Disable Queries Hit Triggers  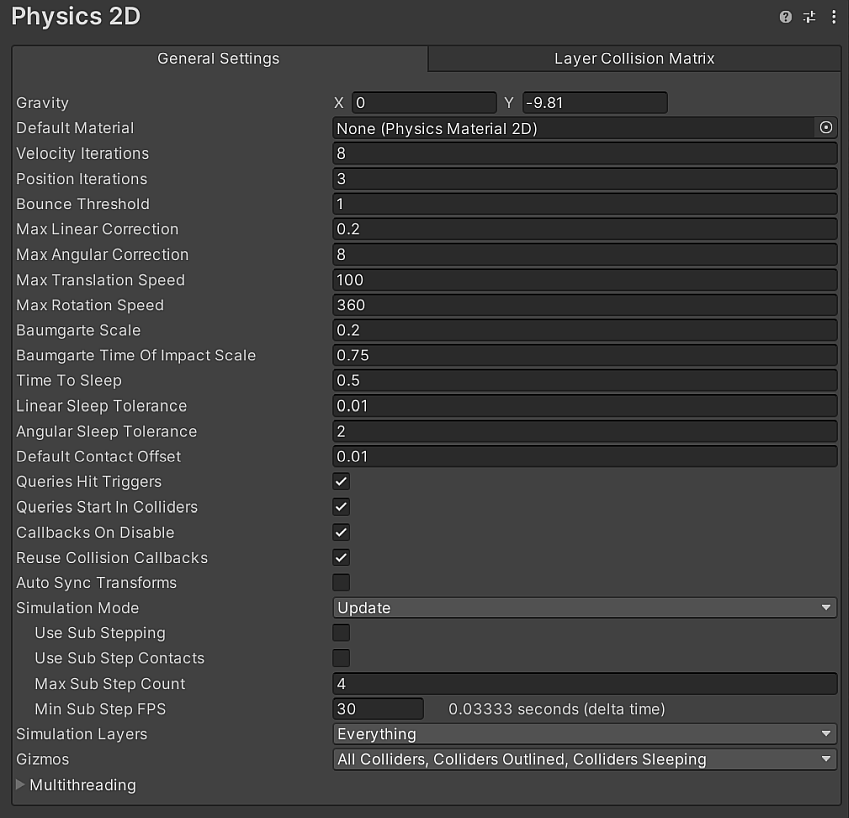340,481
